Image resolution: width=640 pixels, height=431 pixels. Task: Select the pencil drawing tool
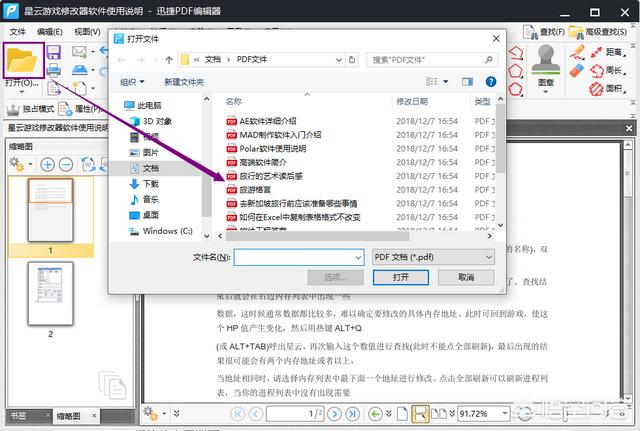[x=577, y=52]
